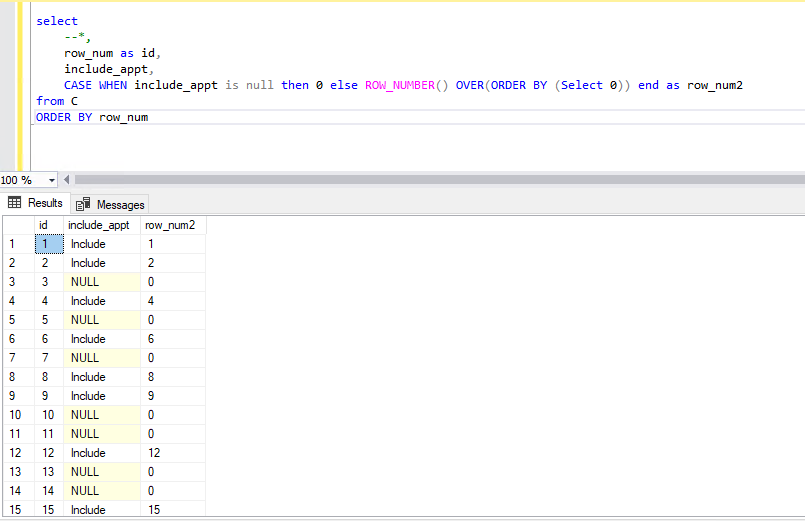Click the id cell with value 7
This screenshot has height=522, width=805.
(49, 358)
